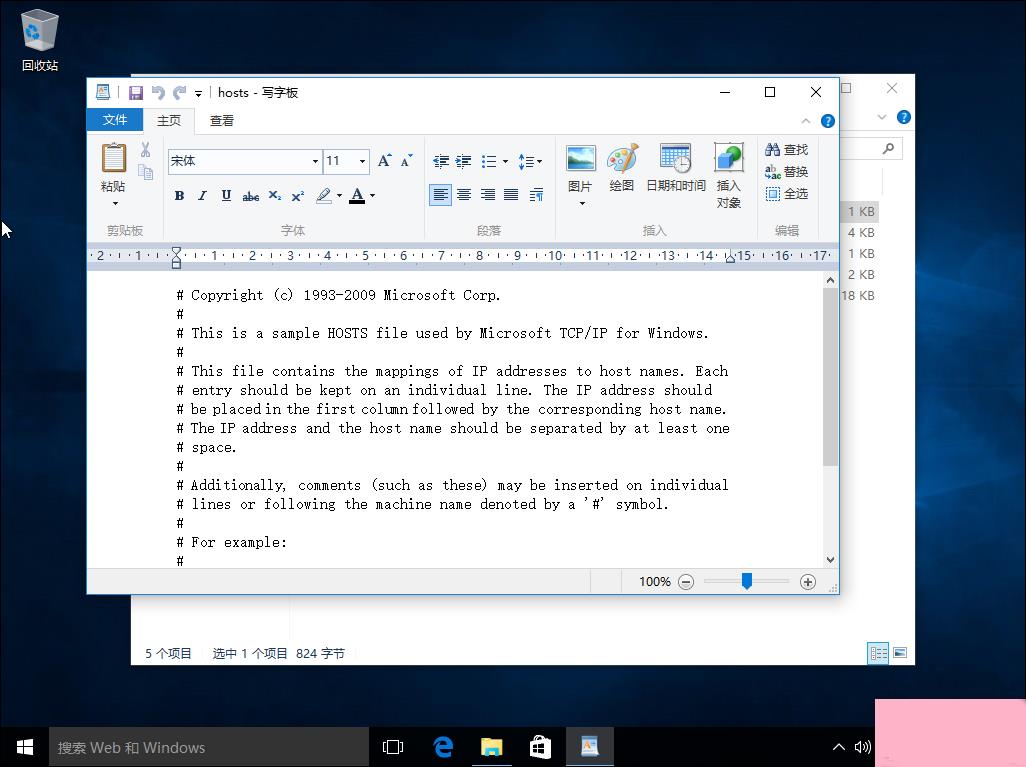Viewport: 1026px width, 767px height.
Task: Click the Cut scissors icon
Action: [145, 150]
